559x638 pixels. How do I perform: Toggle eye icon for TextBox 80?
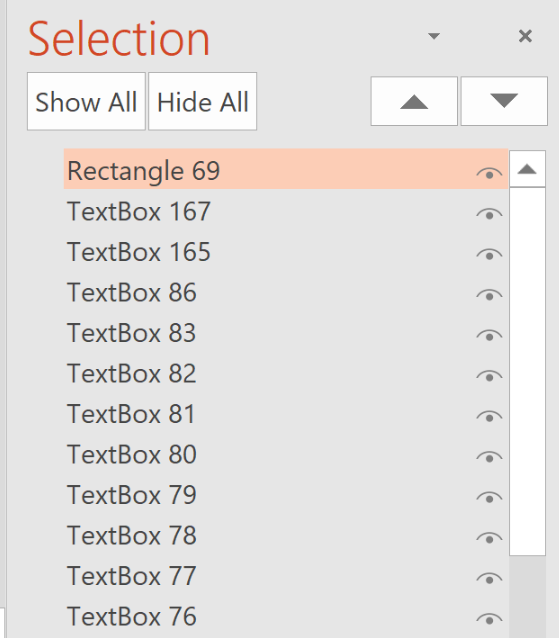489,457
